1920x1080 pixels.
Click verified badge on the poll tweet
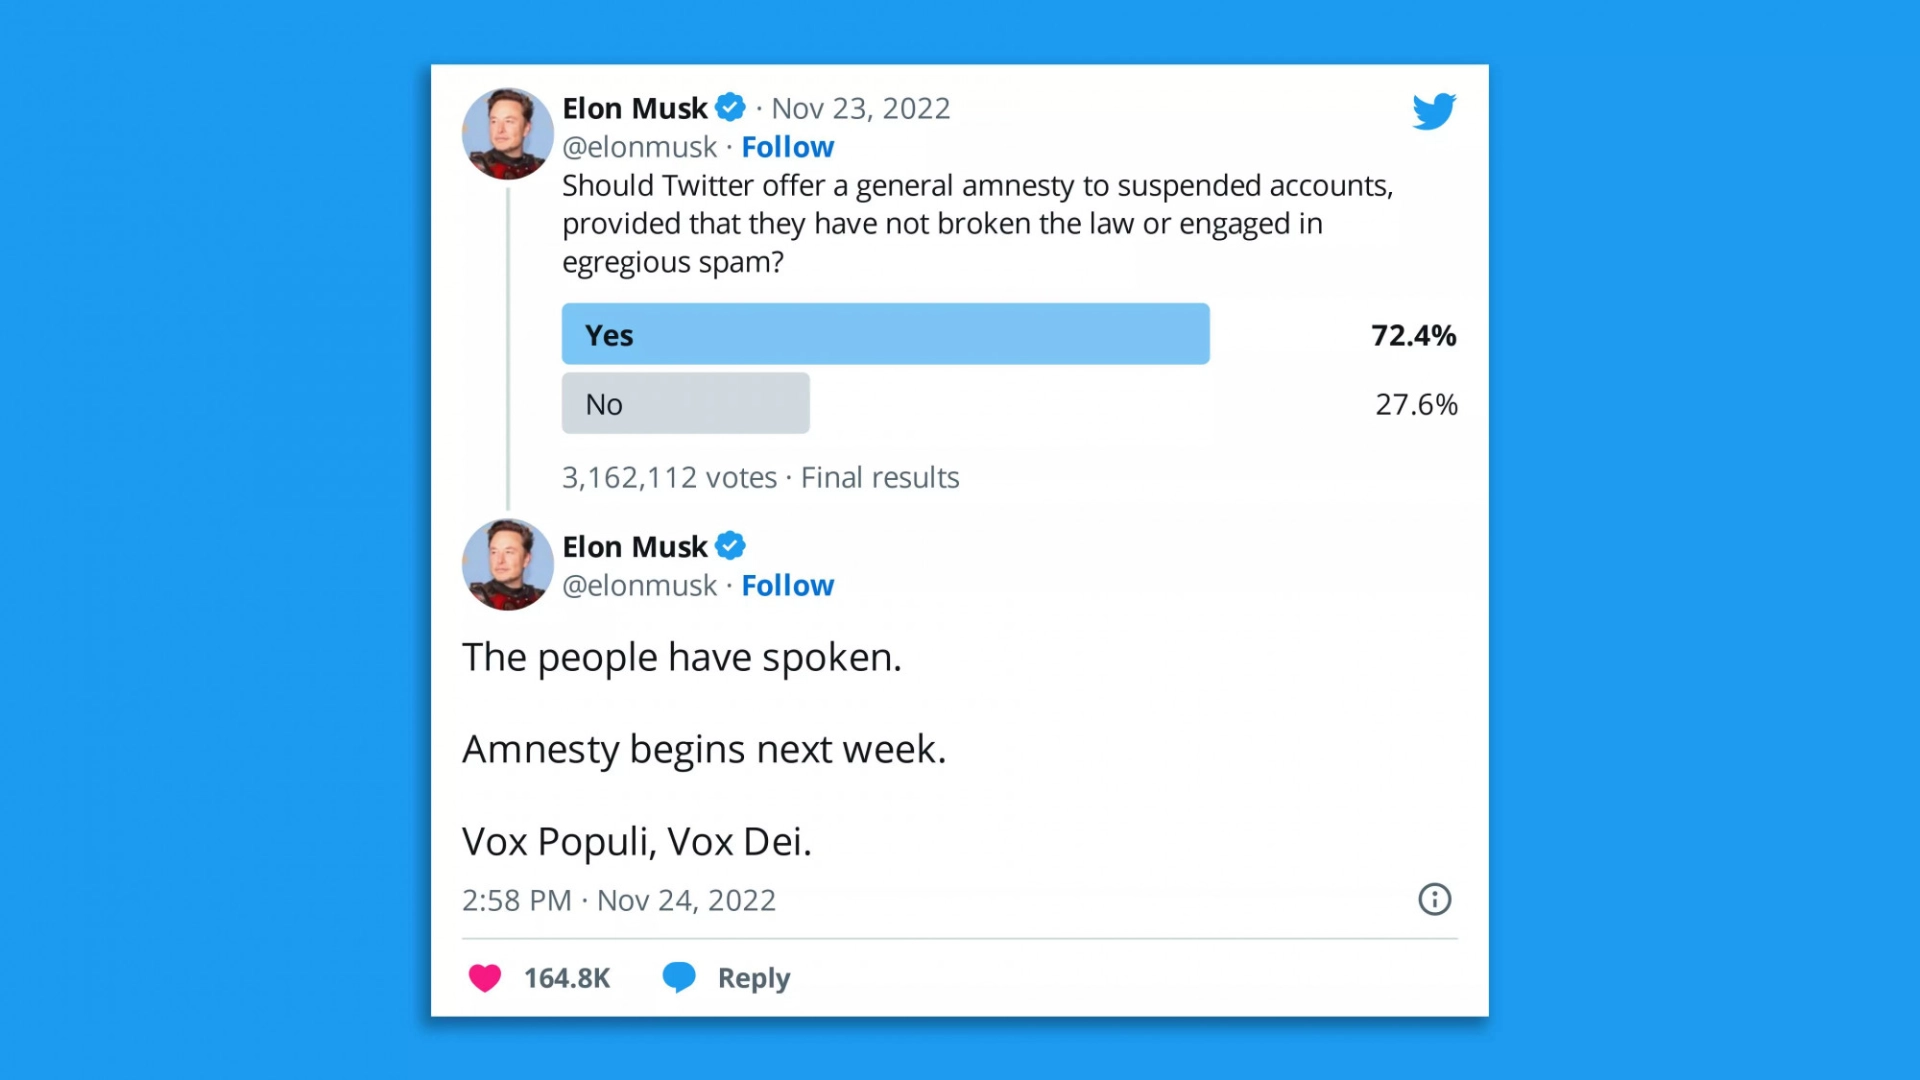731,107
